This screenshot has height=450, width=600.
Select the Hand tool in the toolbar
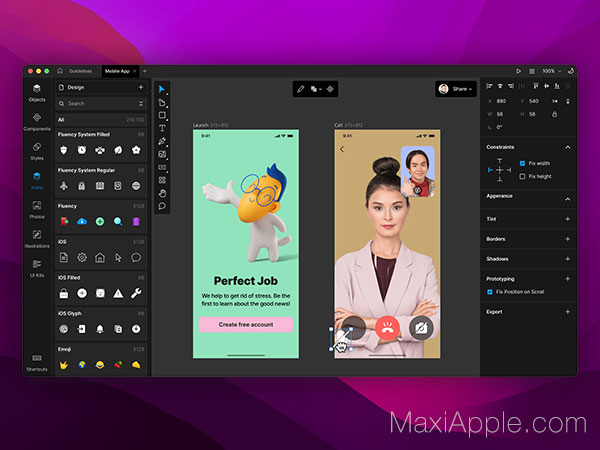(x=162, y=193)
